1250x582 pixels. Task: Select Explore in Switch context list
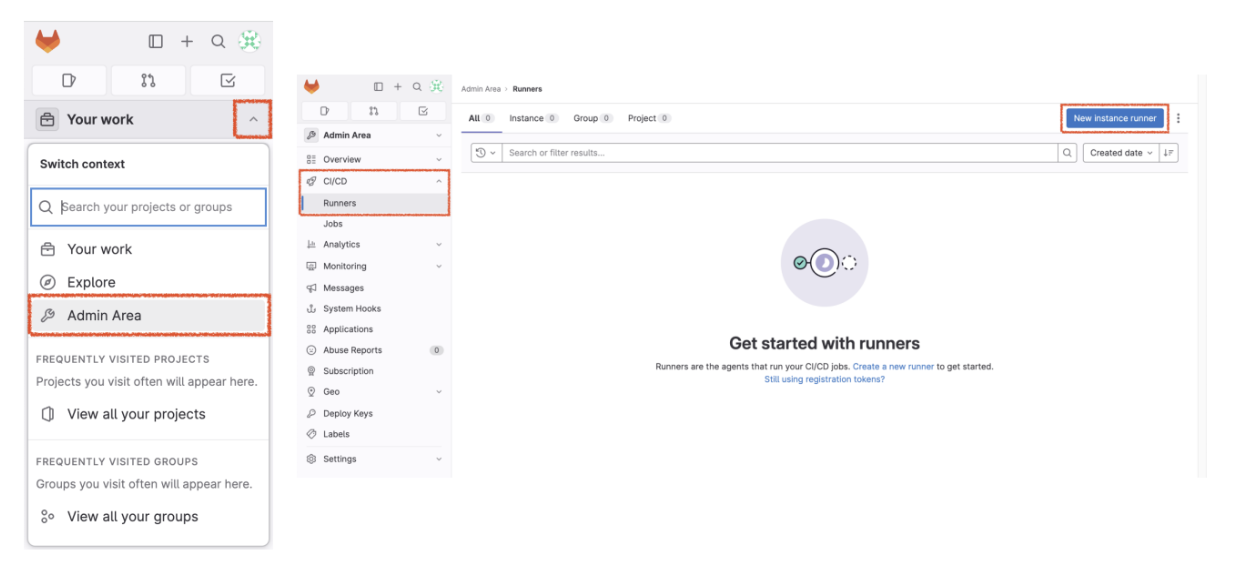(x=149, y=282)
